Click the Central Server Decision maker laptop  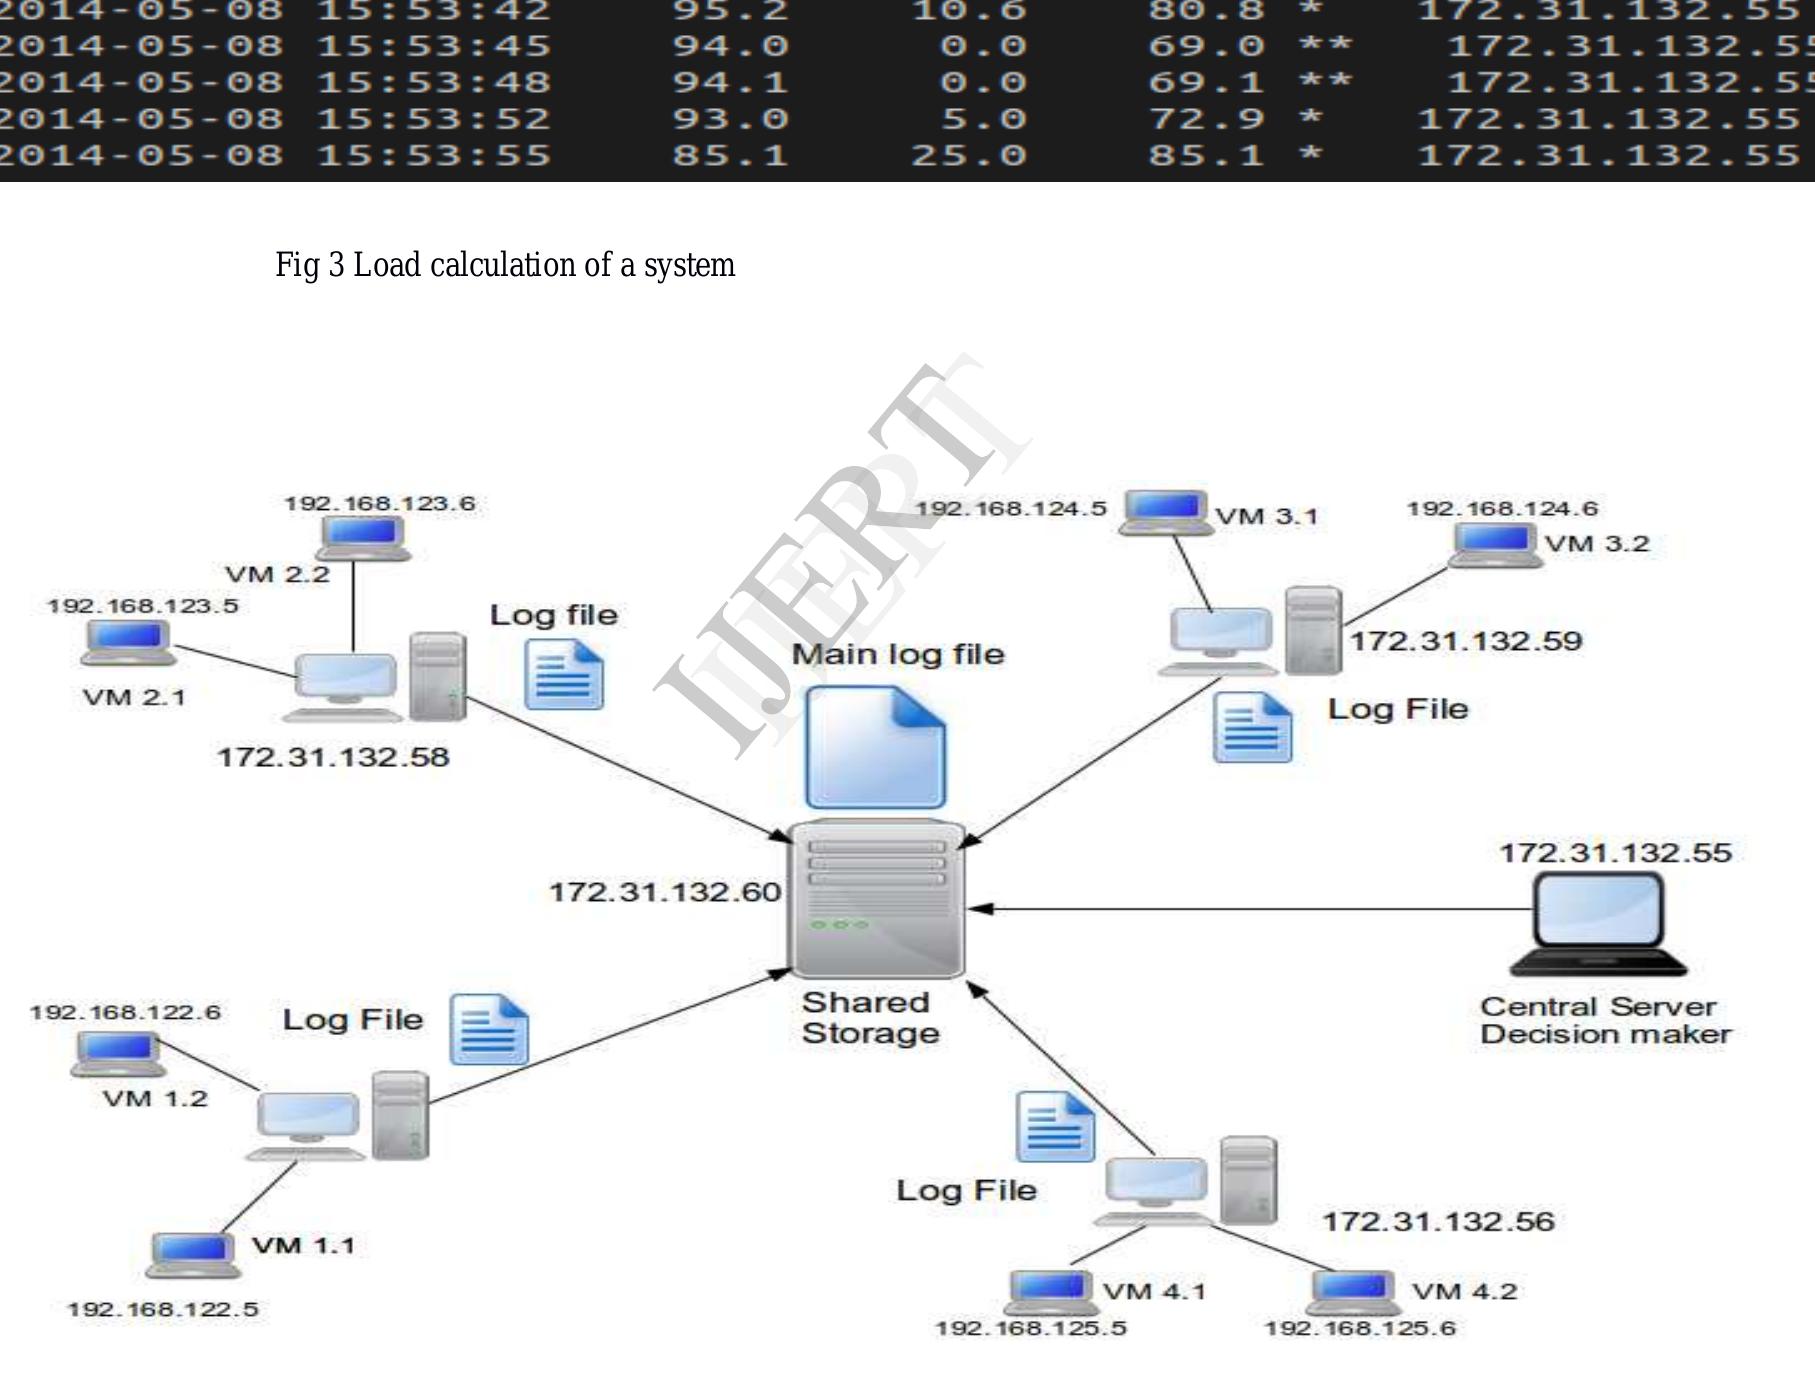tap(1598, 924)
